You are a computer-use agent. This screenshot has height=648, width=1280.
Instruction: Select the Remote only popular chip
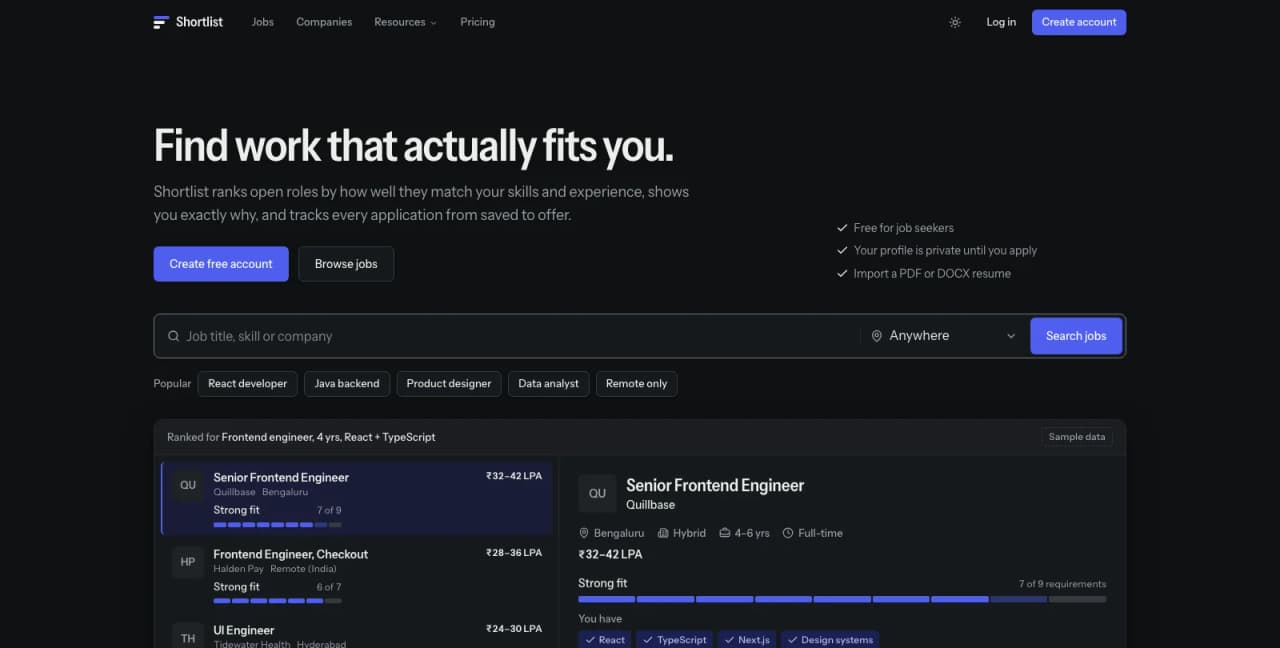(x=636, y=384)
